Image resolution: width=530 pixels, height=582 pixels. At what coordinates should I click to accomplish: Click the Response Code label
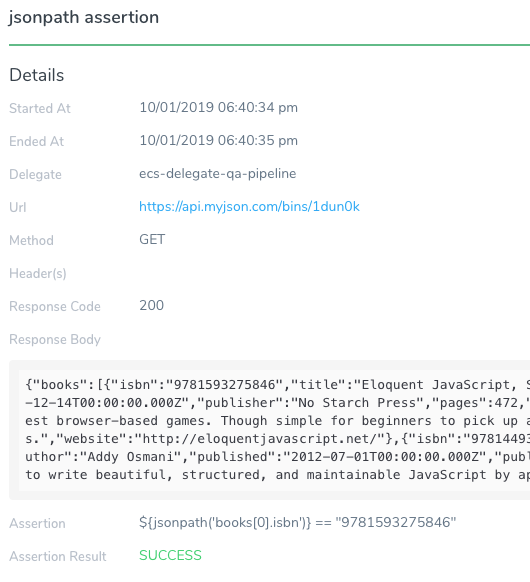[55, 307]
